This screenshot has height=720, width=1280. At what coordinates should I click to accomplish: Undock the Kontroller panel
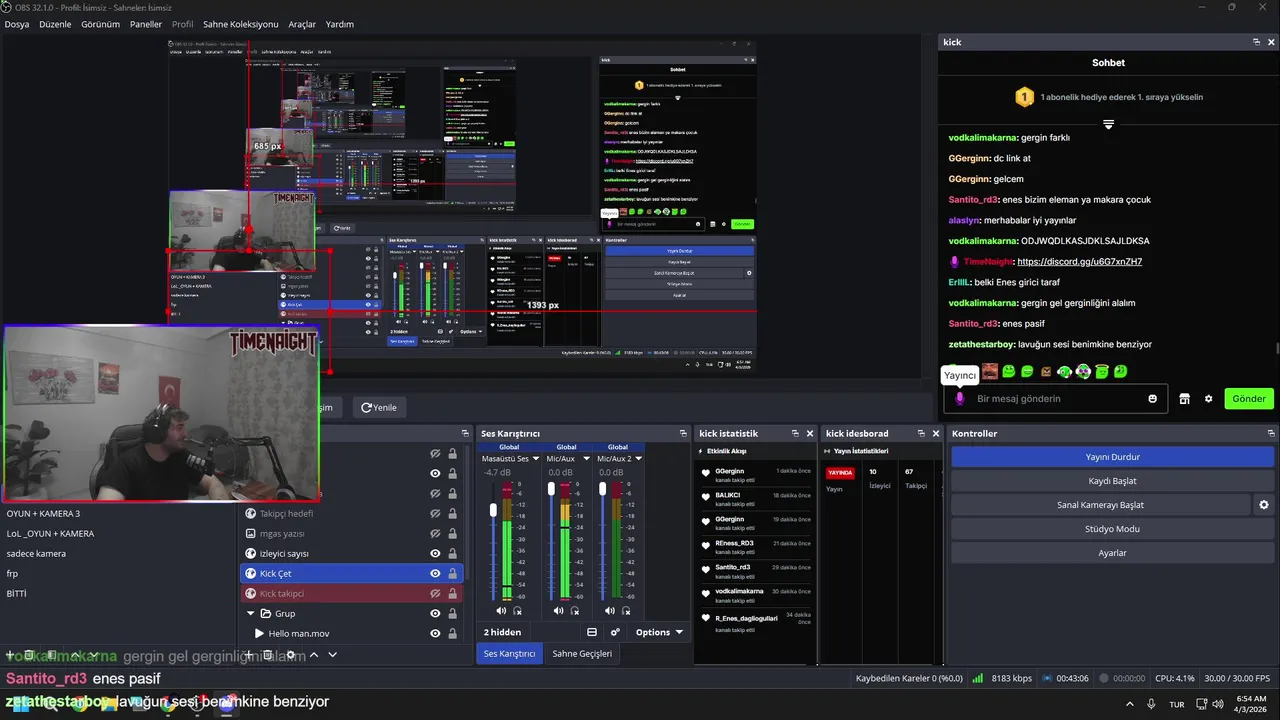coord(1271,433)
